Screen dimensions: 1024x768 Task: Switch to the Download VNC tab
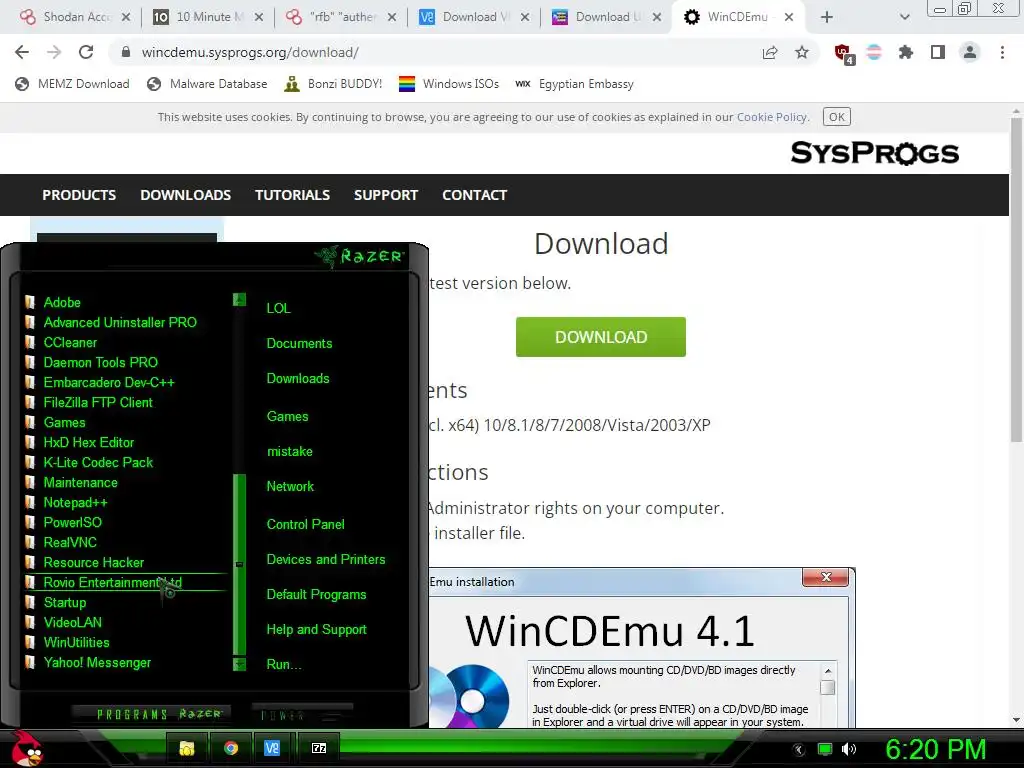[x=474, y=17]
